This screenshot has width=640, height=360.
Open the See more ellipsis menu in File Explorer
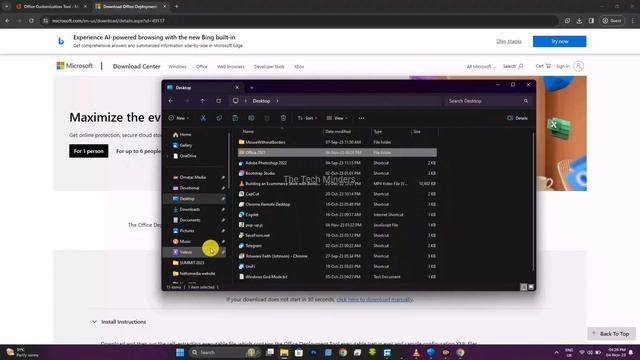pos(361,118)
